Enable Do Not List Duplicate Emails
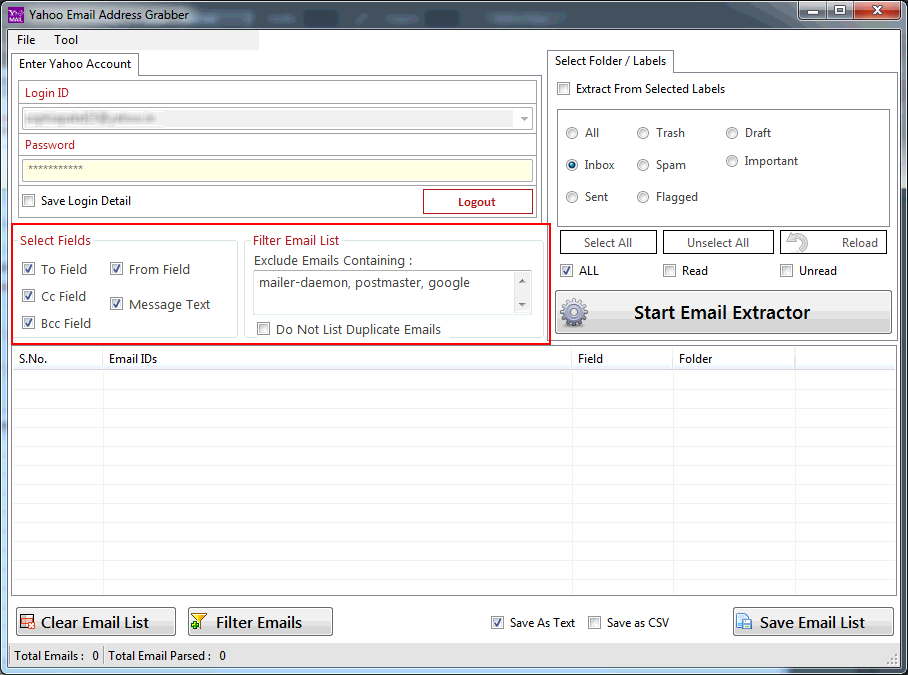This screenshot has width=908, height=675. [x=263, y=329]
